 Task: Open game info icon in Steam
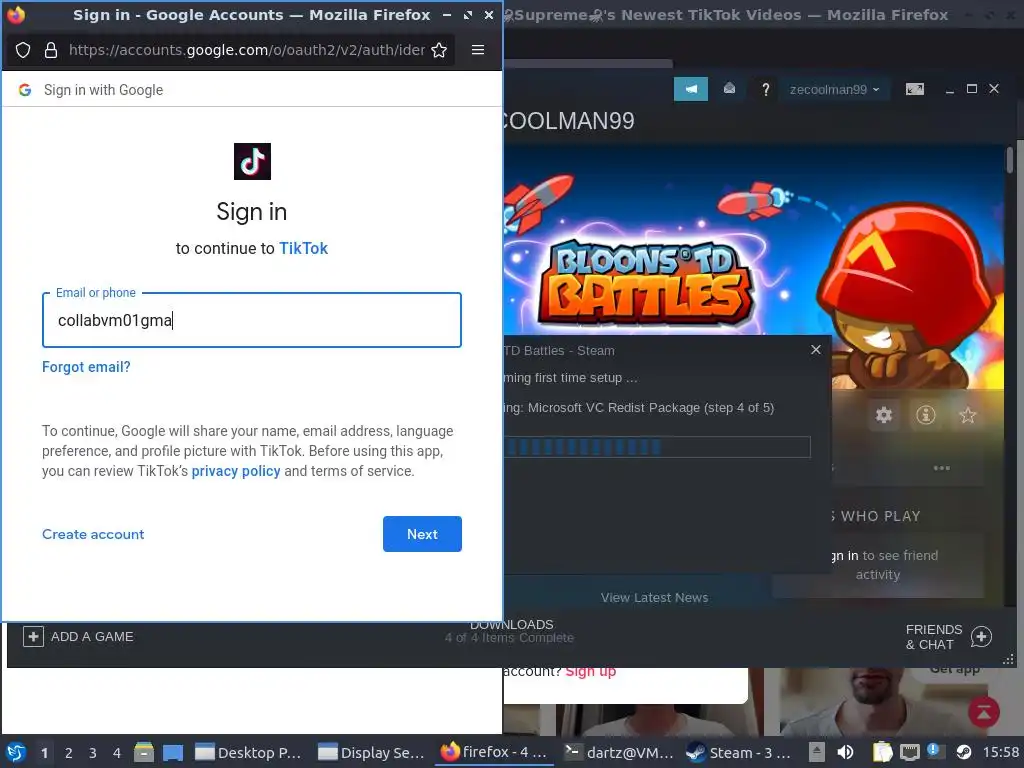click(x=925, y=415)
